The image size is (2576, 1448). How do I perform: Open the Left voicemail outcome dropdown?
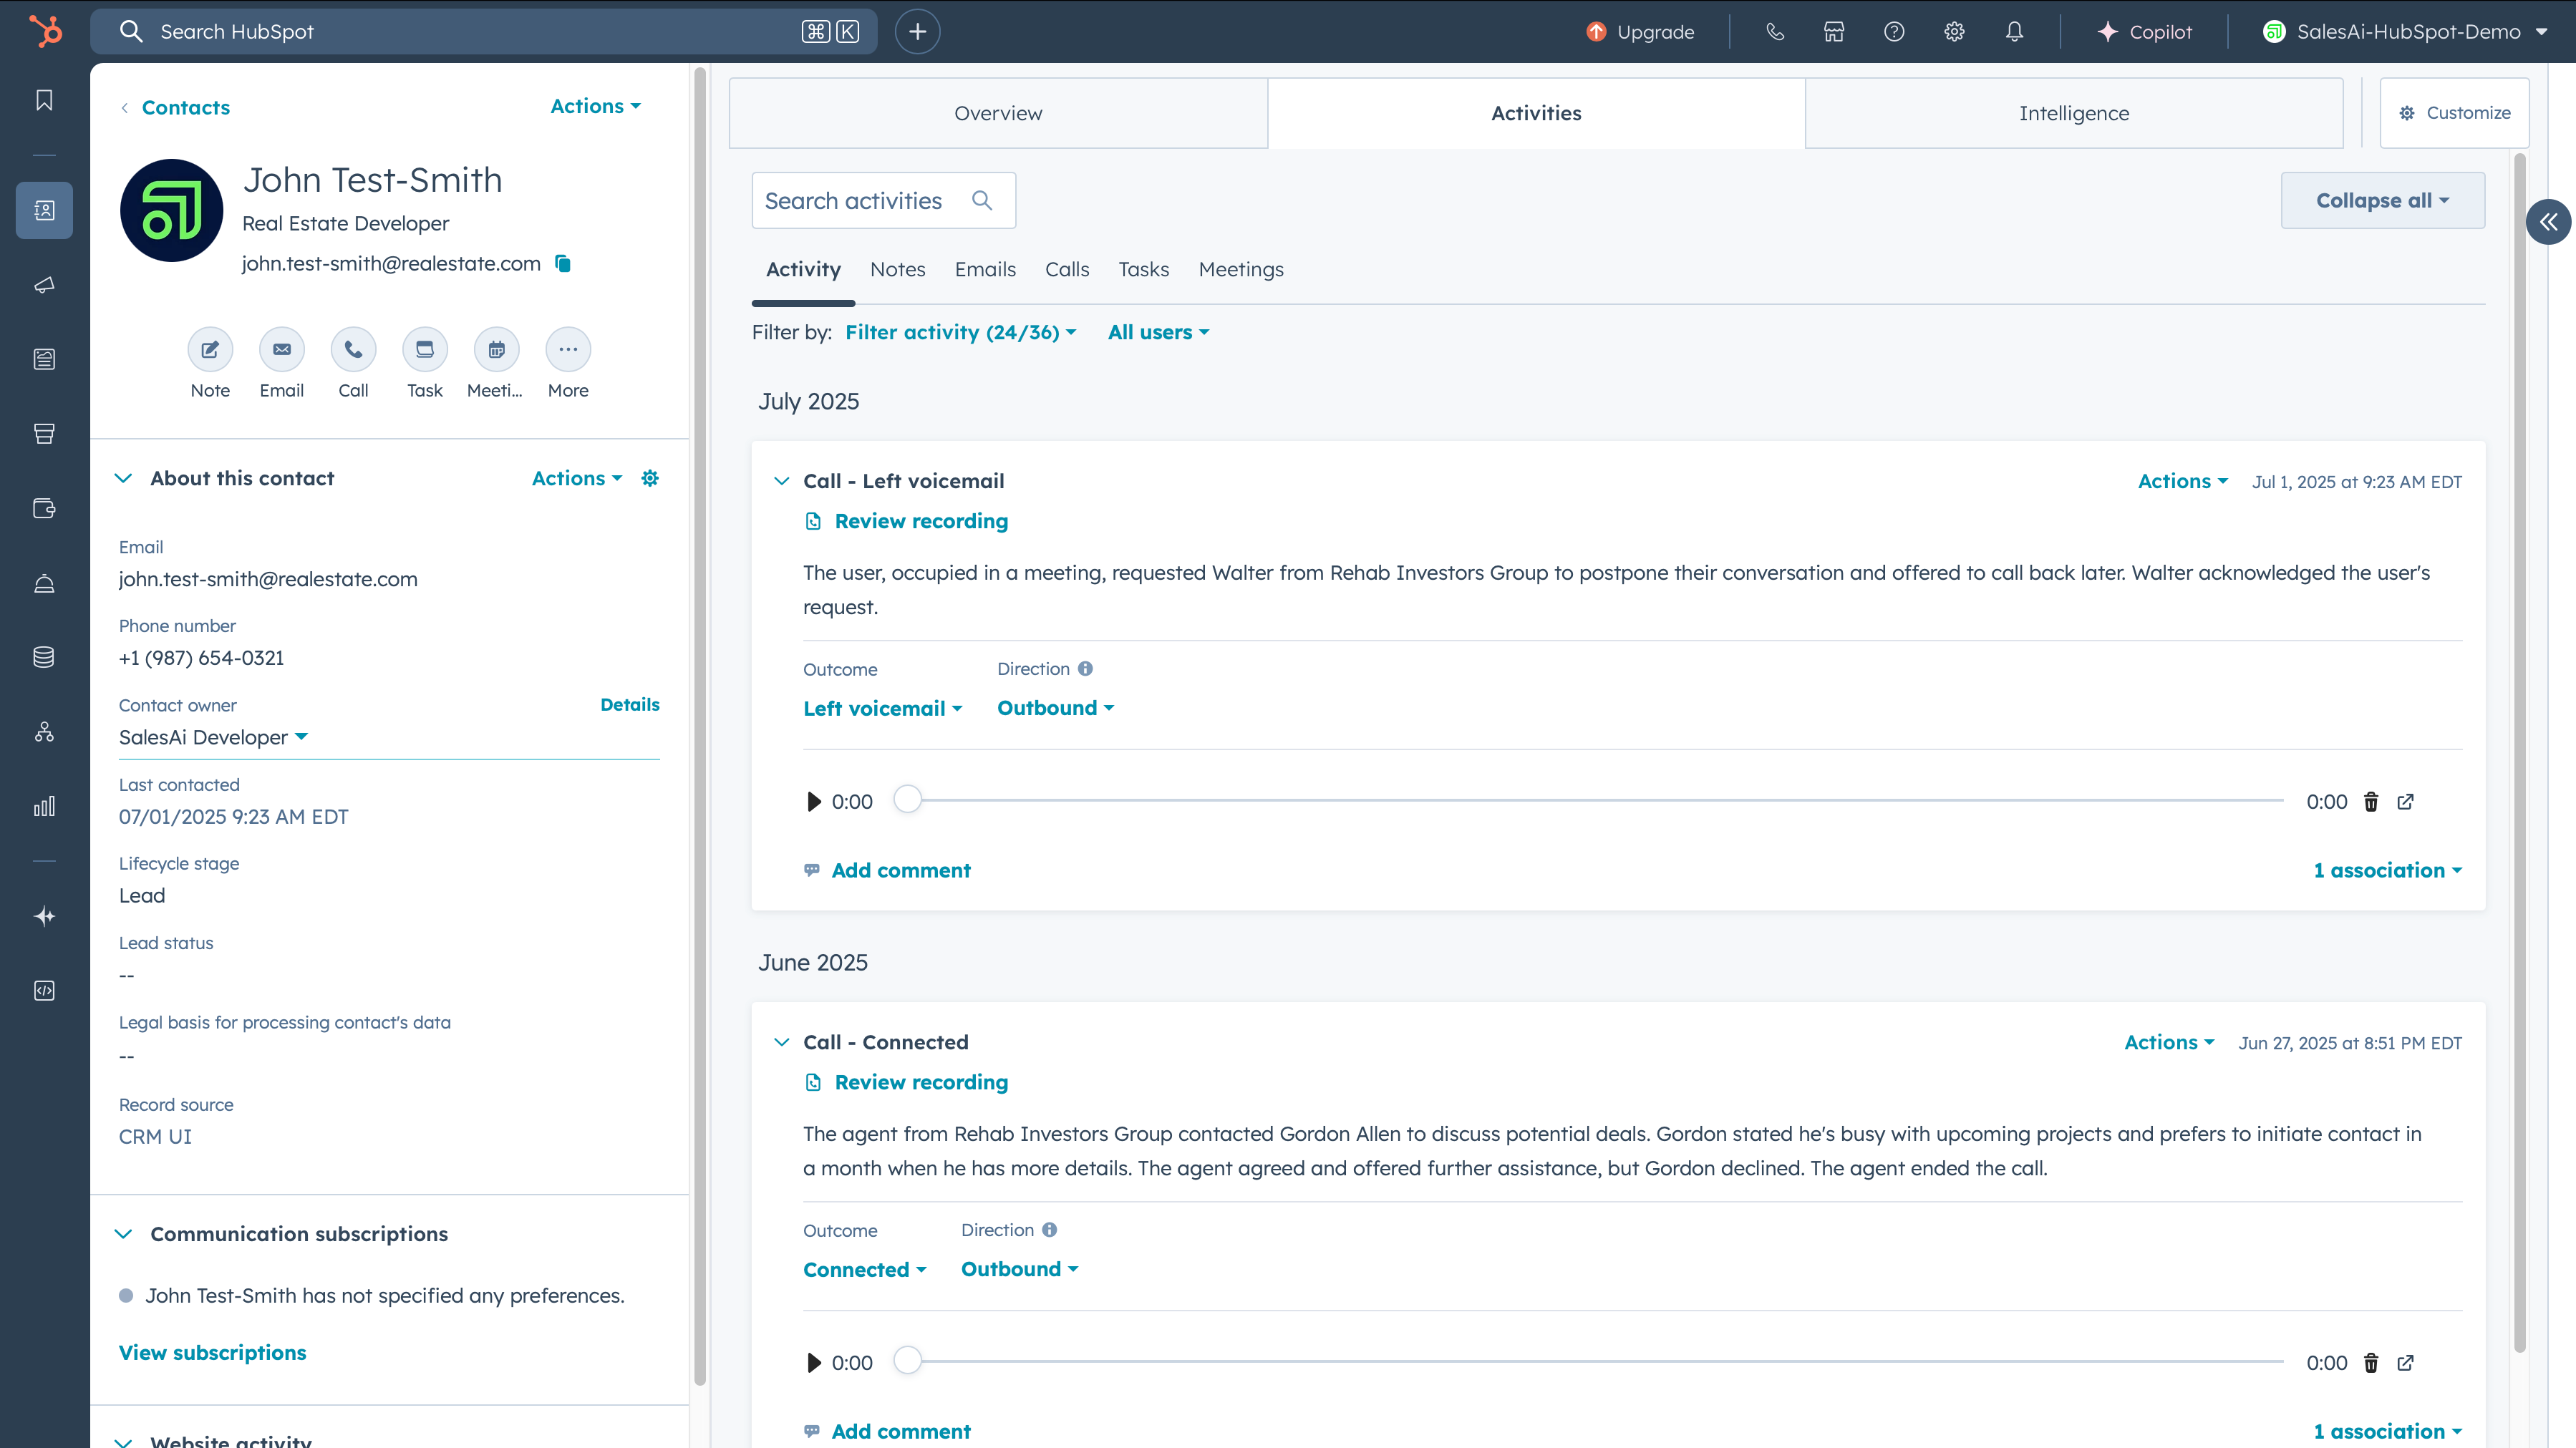tap(882, 708)
